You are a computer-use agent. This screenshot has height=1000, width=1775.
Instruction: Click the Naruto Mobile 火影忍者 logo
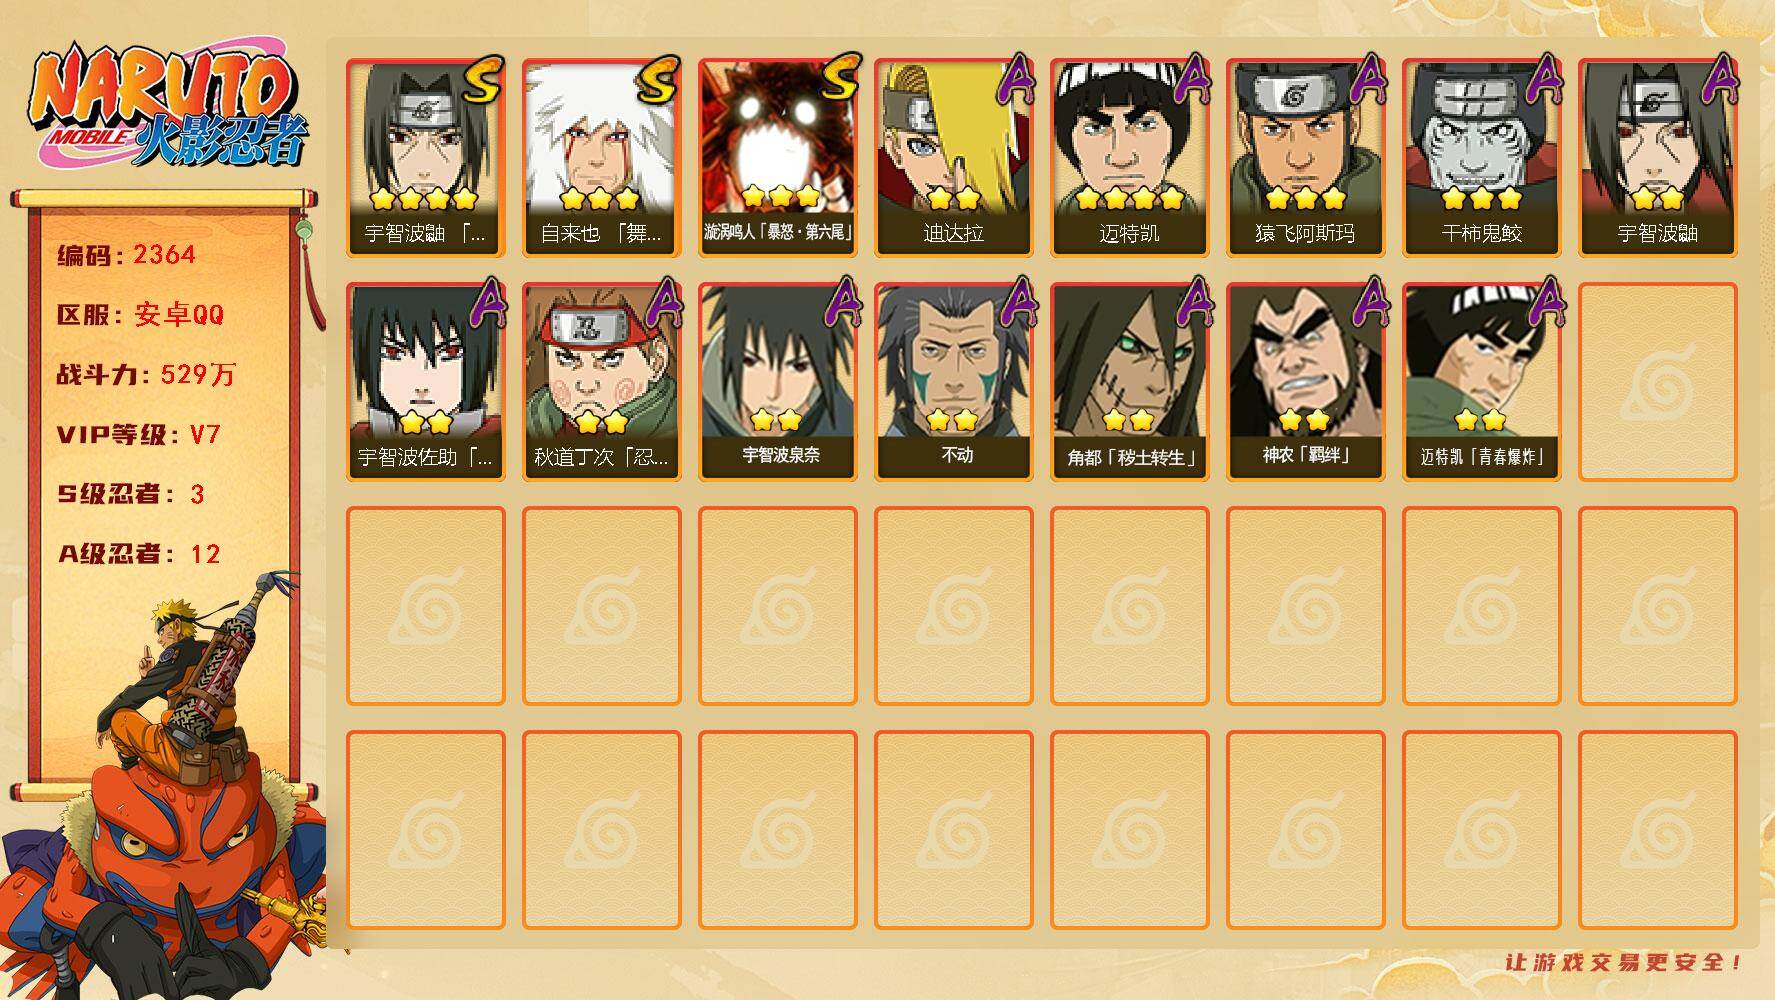169,107
